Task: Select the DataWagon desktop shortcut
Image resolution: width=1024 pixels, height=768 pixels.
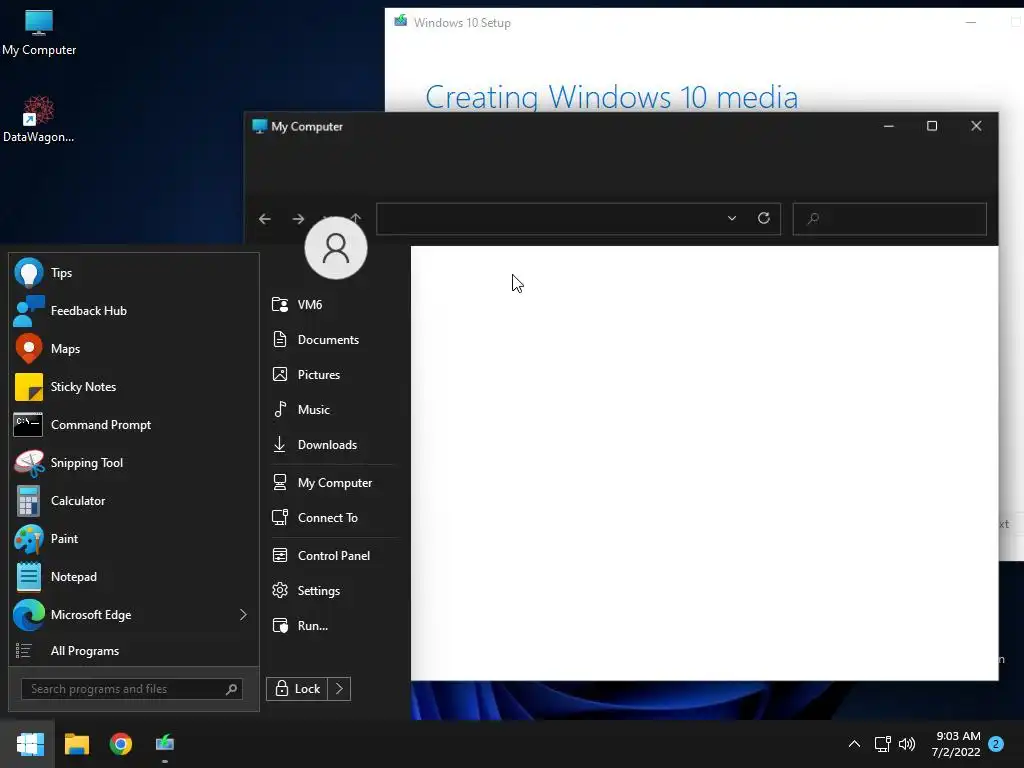Action: tap(39, 120)
